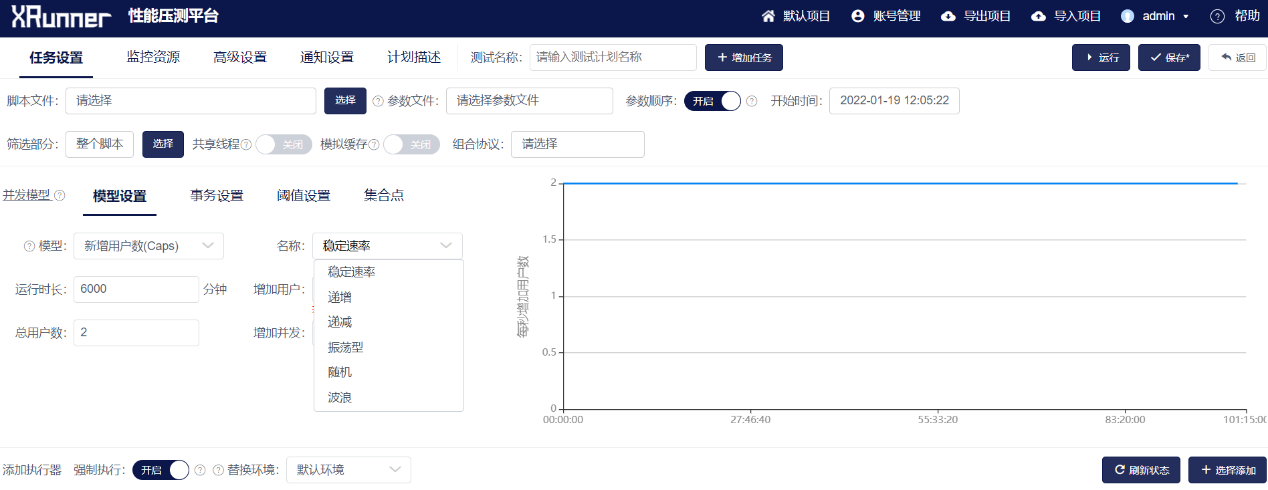Click help icon beside 参数文件 label

coord(378,101)
